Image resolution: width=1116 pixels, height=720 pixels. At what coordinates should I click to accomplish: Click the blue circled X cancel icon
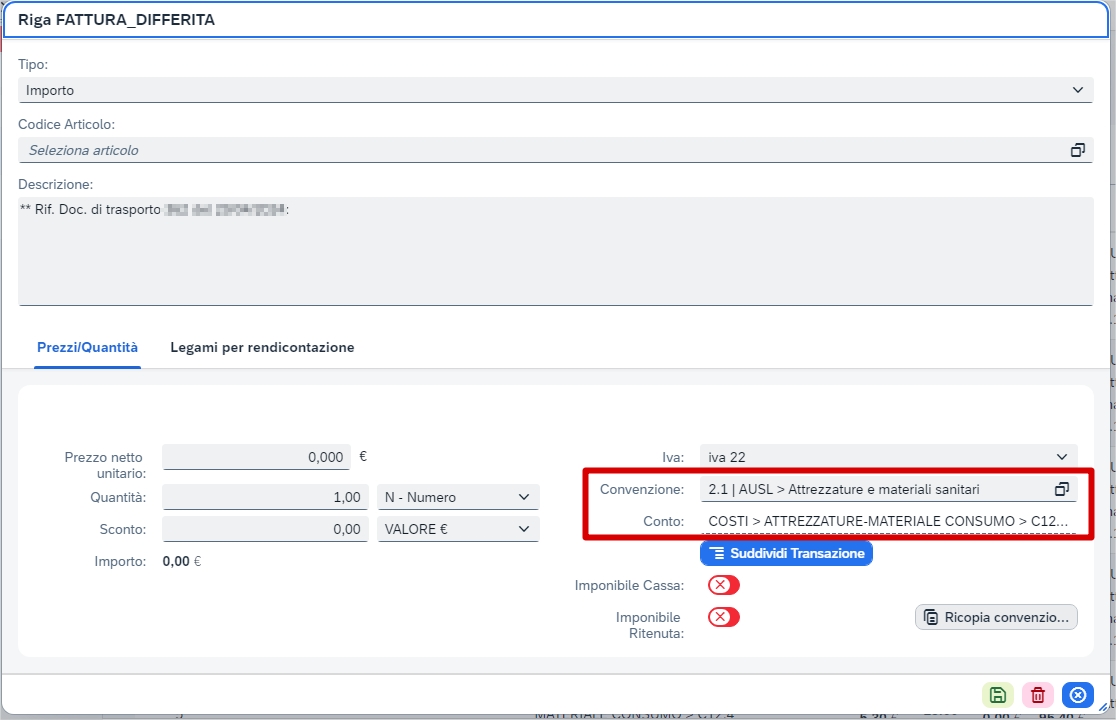click(x=1078, y=695)
